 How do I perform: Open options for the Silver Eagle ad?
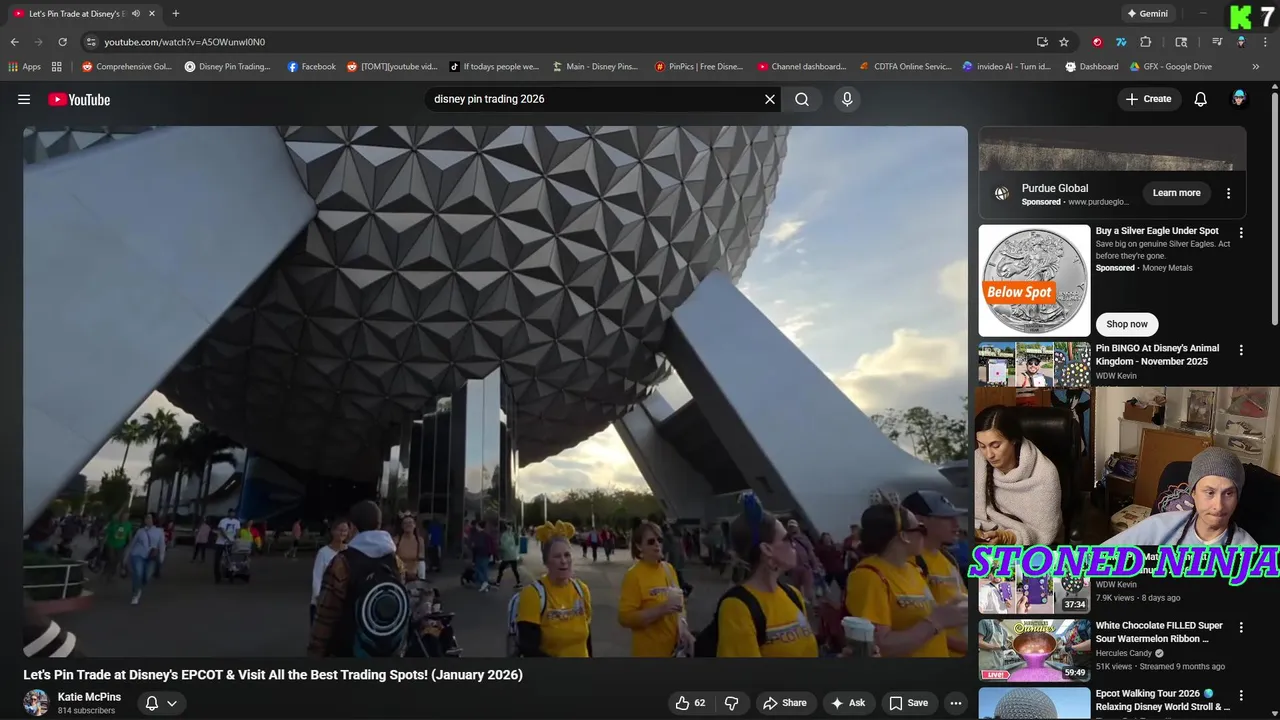coord(1241,233)
